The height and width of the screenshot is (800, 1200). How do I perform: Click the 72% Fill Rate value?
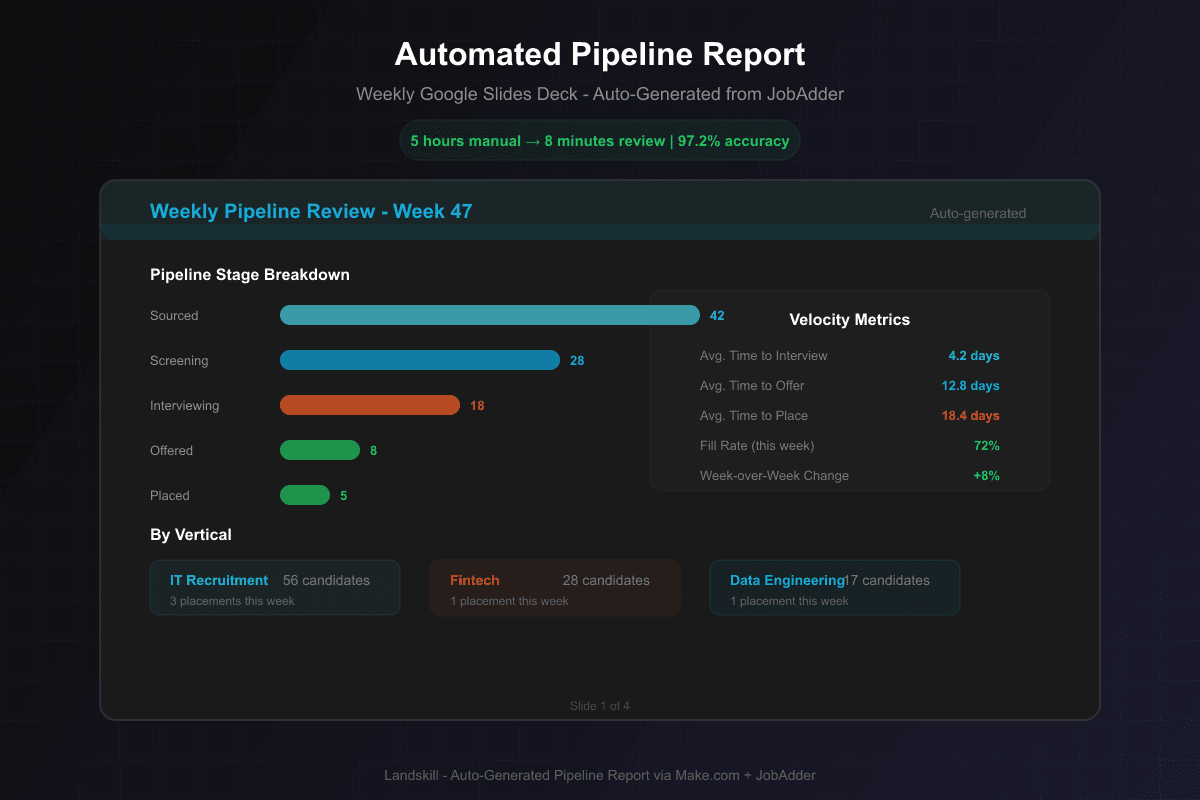tap(985, 446)
